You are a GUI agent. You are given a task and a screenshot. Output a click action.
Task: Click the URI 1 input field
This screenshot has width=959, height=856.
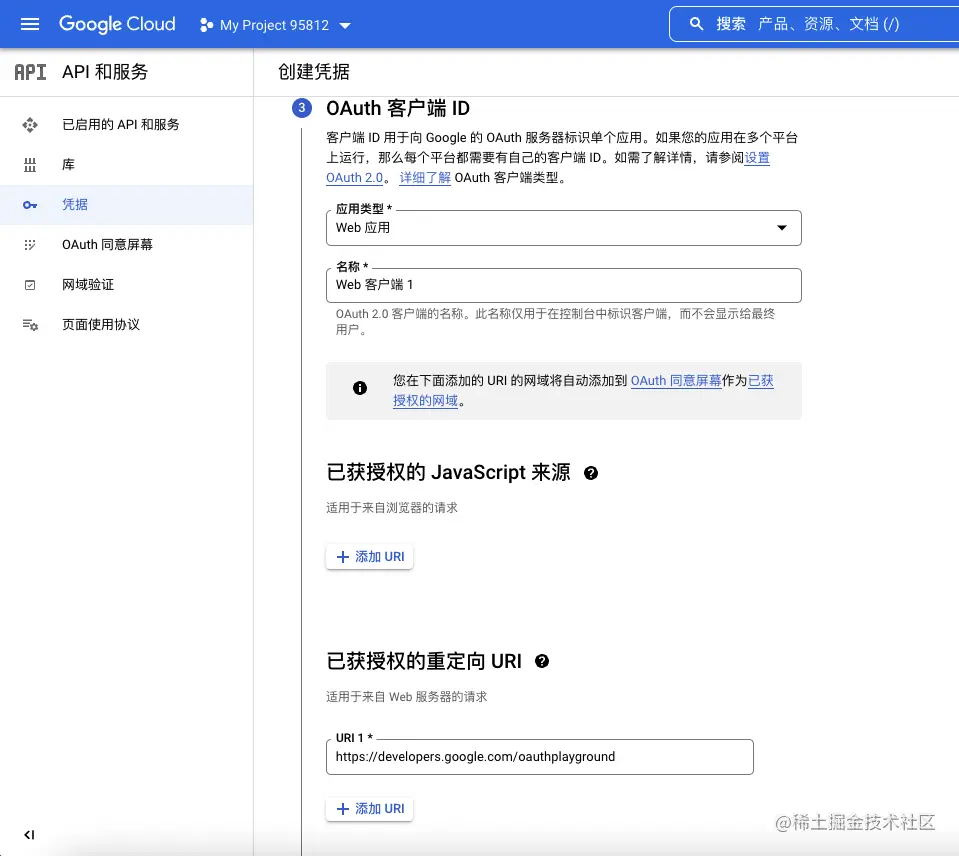tap(539, 757)
